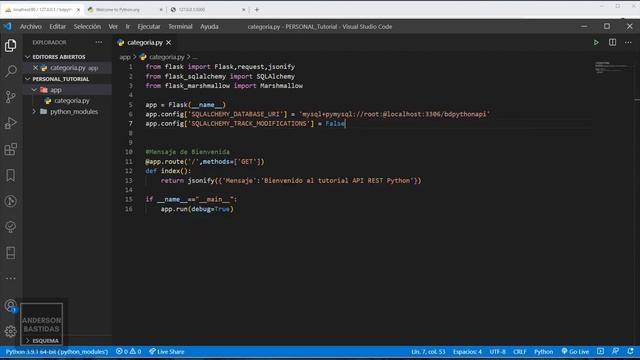Close Welcome to Python.org browser tab
This screenshot has width=640, height=360.
click(x=161, y=9)
